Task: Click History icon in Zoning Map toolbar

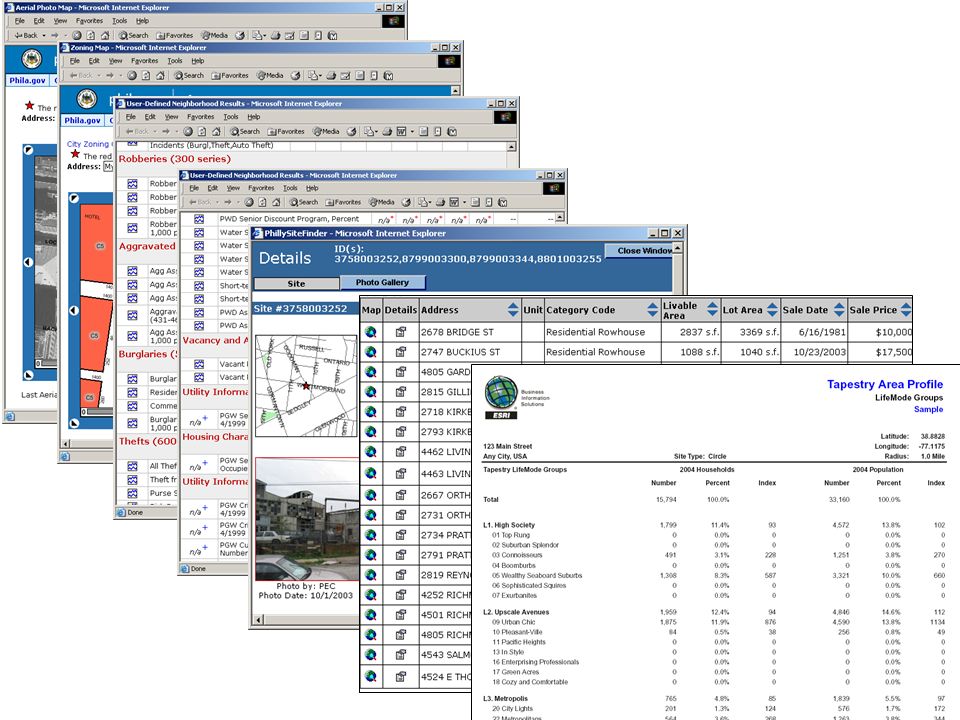Action: point(296,75)
